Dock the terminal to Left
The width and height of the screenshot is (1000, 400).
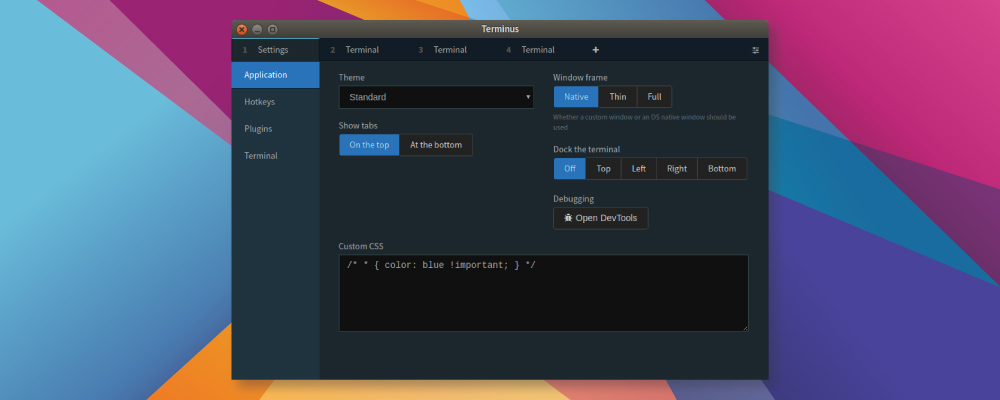click(639, 169)
